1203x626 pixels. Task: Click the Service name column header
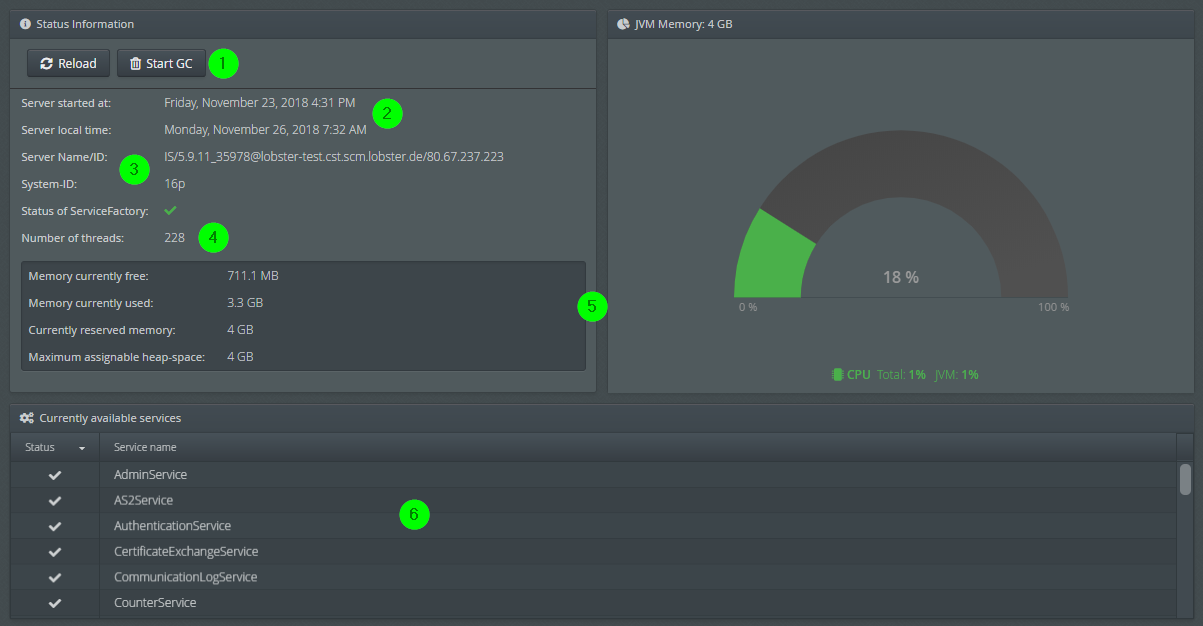[x=638, y=447]
